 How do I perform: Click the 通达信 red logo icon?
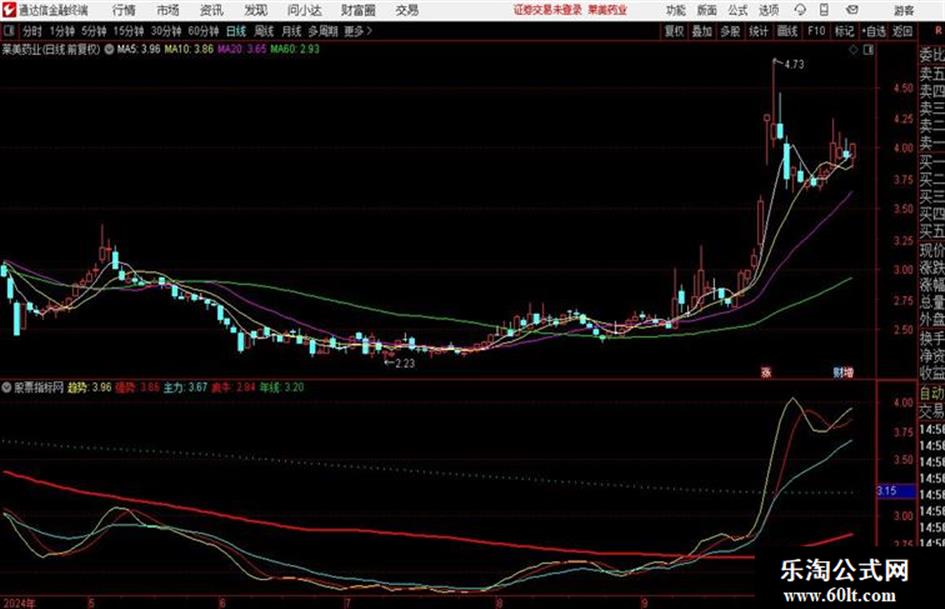[x=9, y=10]
